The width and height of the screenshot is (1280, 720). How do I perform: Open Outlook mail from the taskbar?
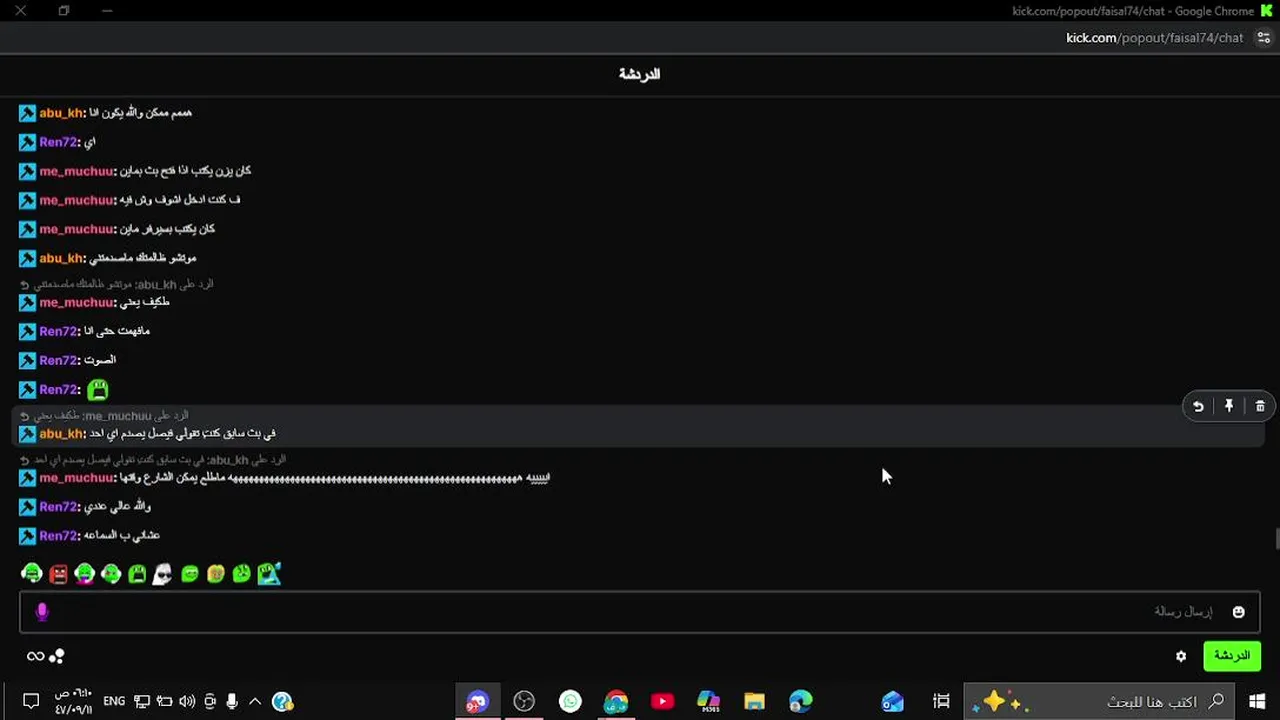tap(892, 701)
